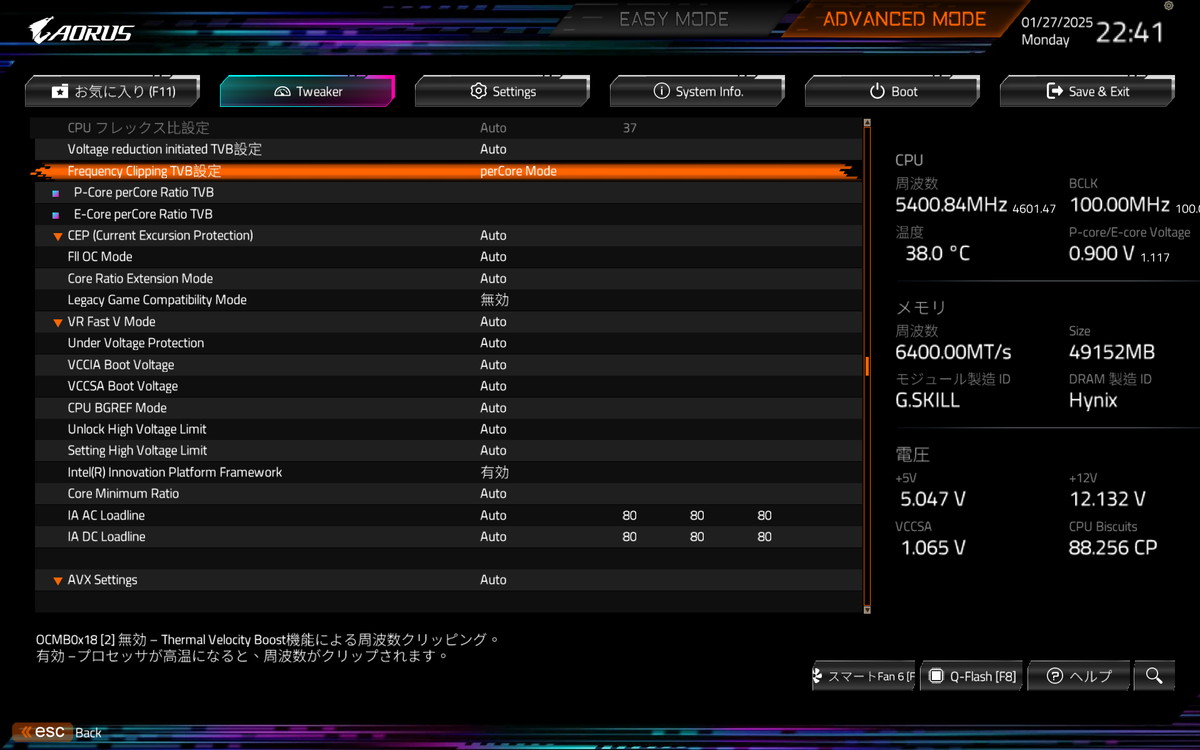
Task: Change FII OC Mode Auto value
Action: (493, 257)
